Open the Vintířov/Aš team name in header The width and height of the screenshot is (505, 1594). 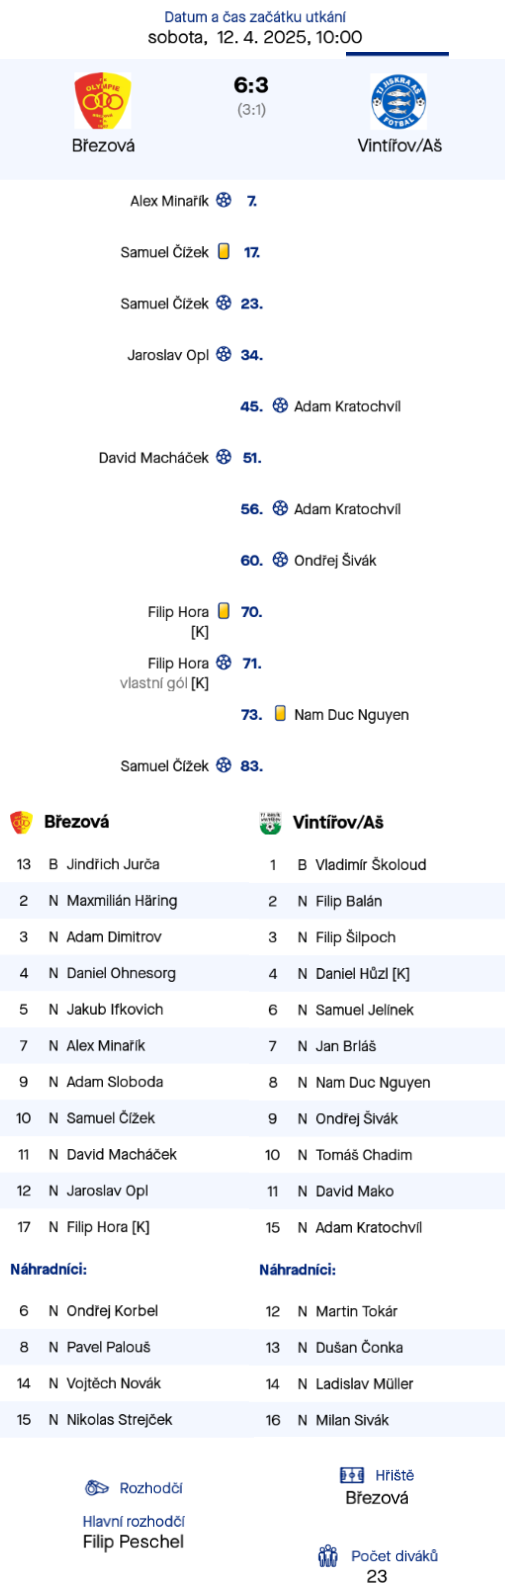400,145
